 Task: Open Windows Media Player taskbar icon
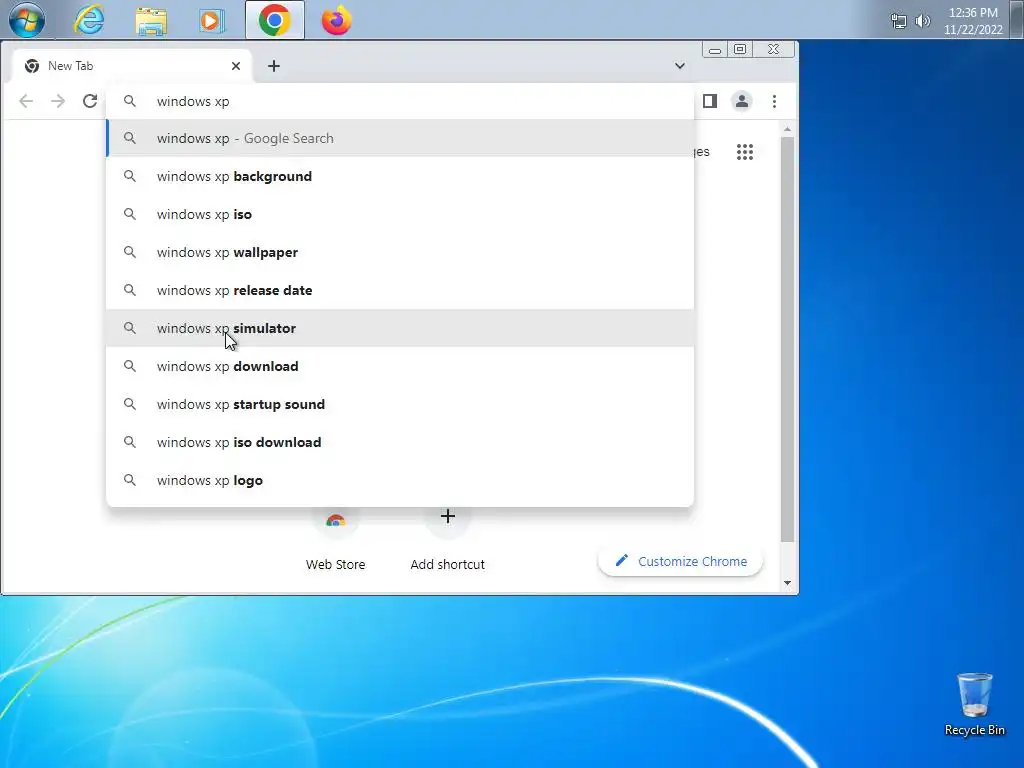click(x=212, y=20)
